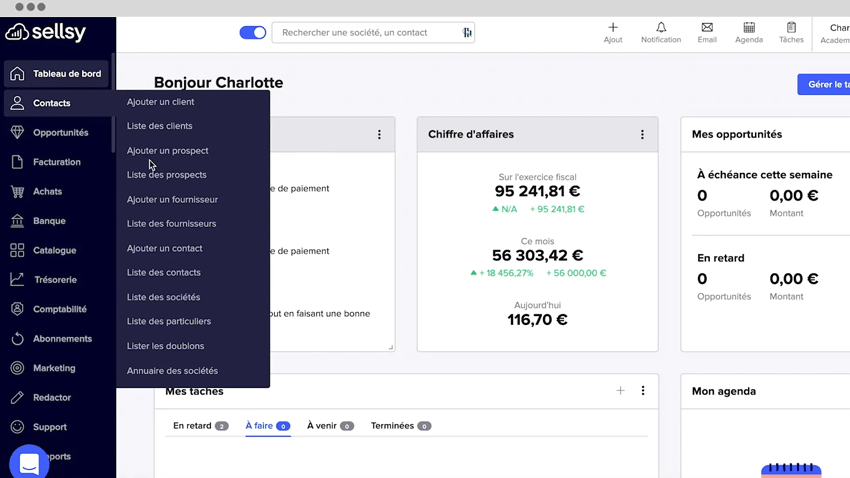
Task: Switch to the 'Terminées' tasks tab
Action: pyautogui.click(x=399, y=426)
